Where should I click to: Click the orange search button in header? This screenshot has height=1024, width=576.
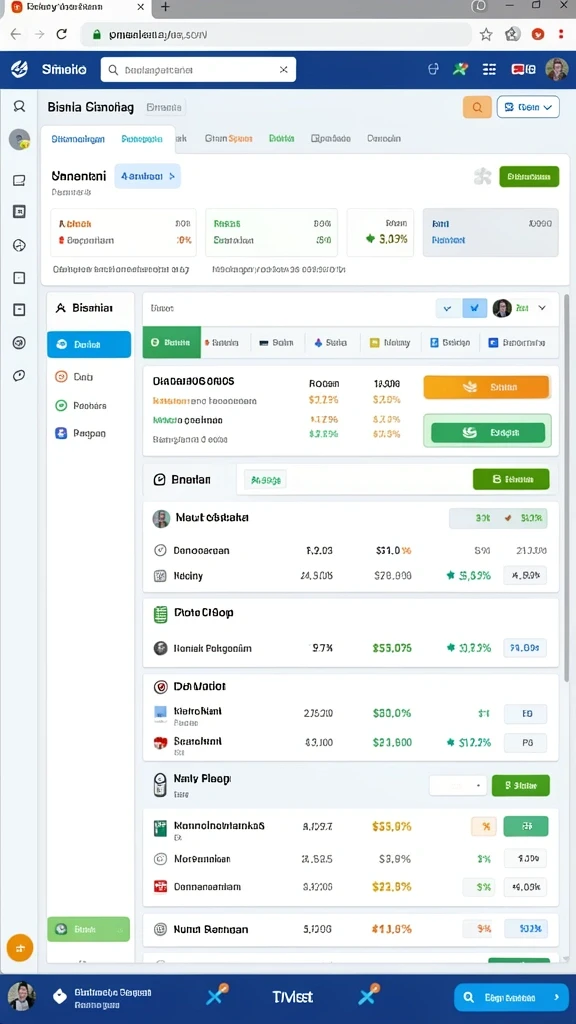[x=477, y=107]
